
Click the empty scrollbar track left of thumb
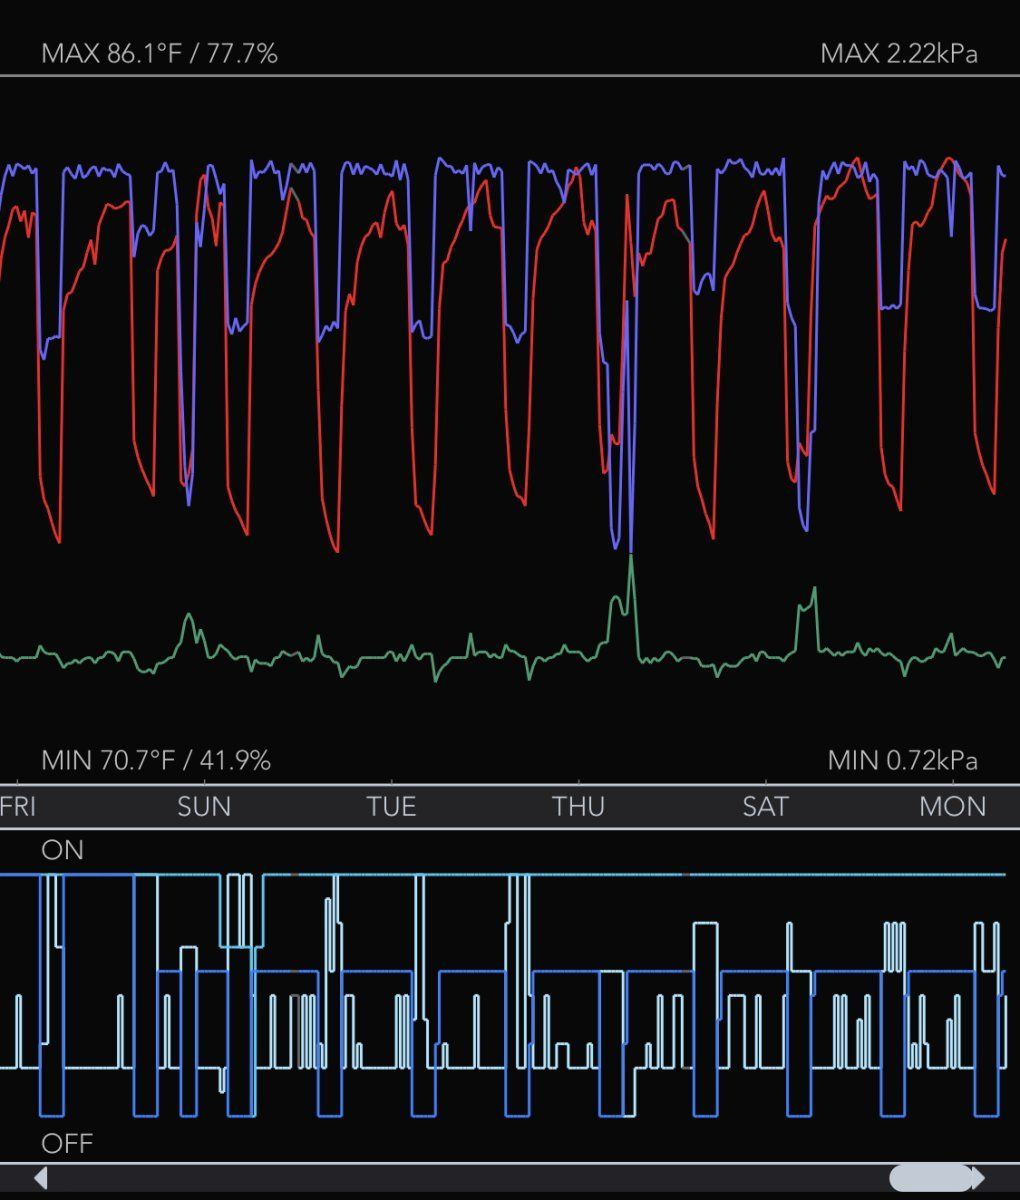(468, 1178)
